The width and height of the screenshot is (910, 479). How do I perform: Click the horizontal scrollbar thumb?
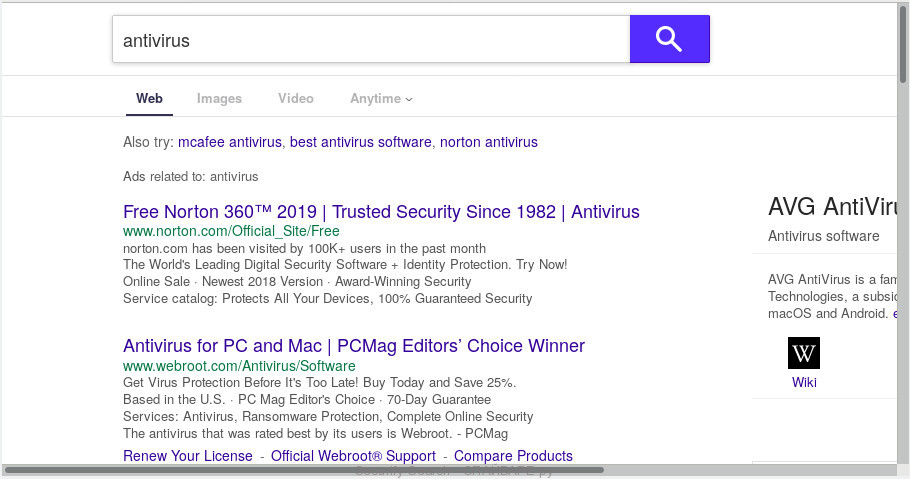pos(304,470)
